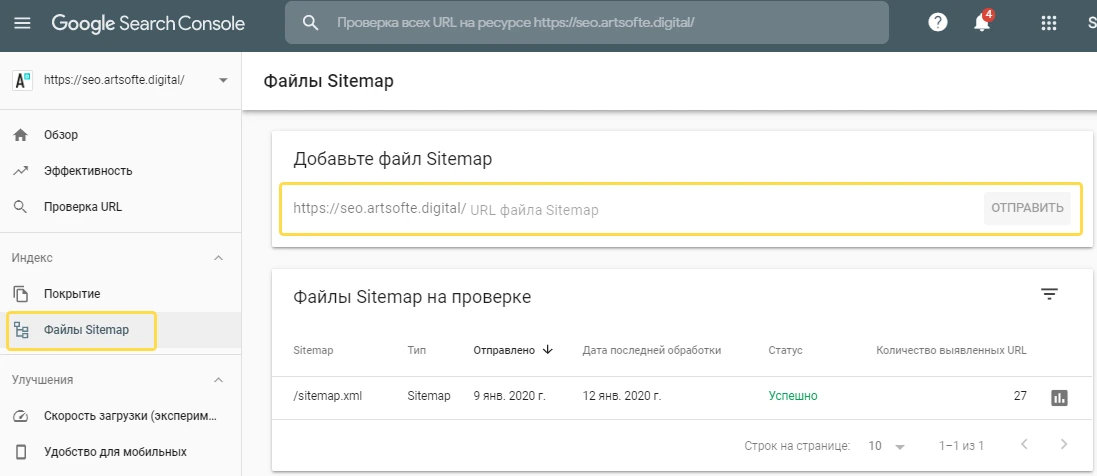Click Файлы Sitemap на проверке heading

click(x=412, y=297)
